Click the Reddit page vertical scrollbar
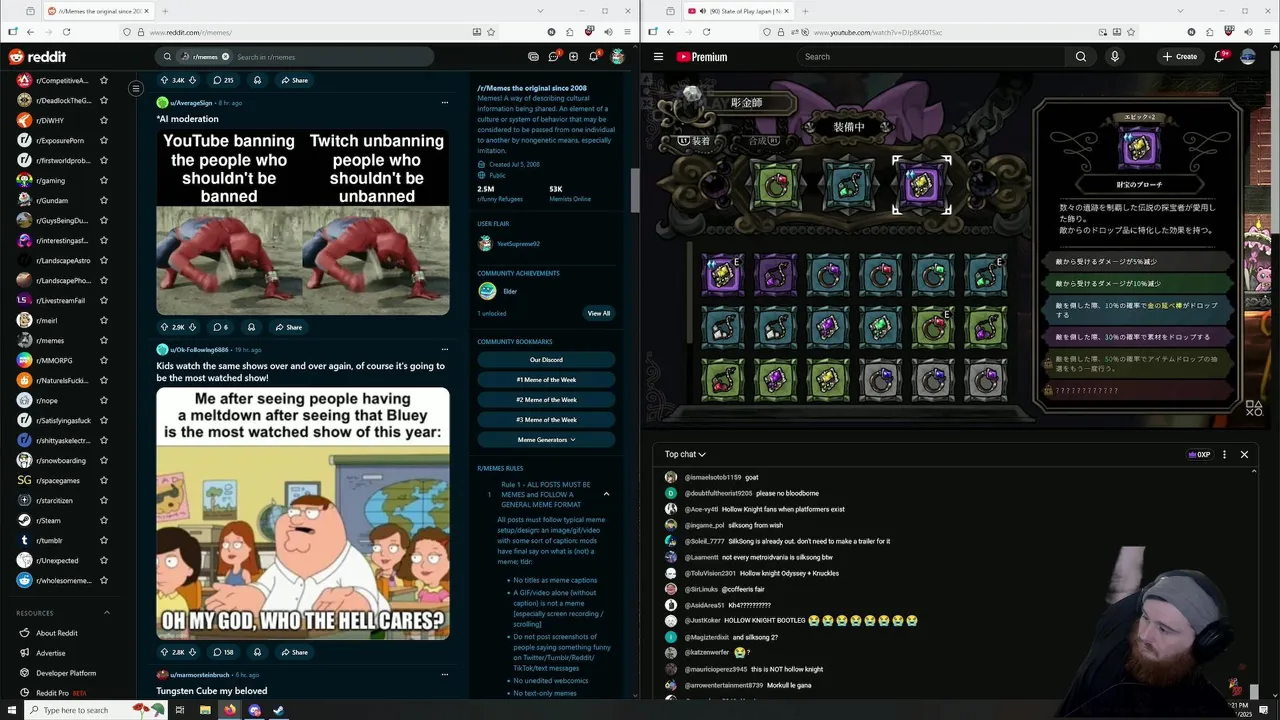 pos(634,190)
